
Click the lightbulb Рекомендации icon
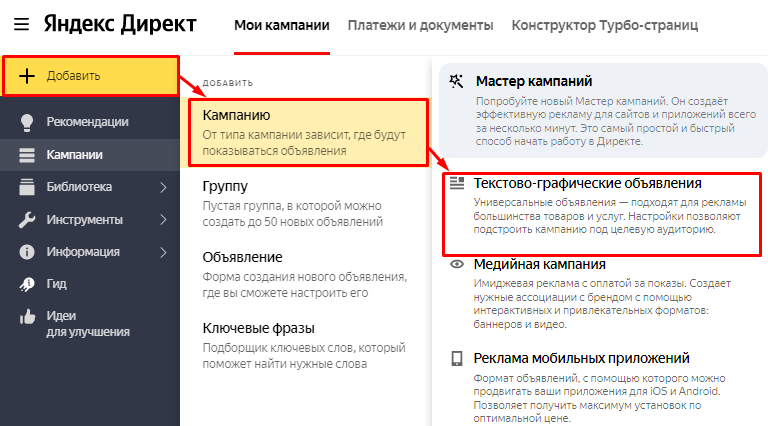tap(27, 122)
